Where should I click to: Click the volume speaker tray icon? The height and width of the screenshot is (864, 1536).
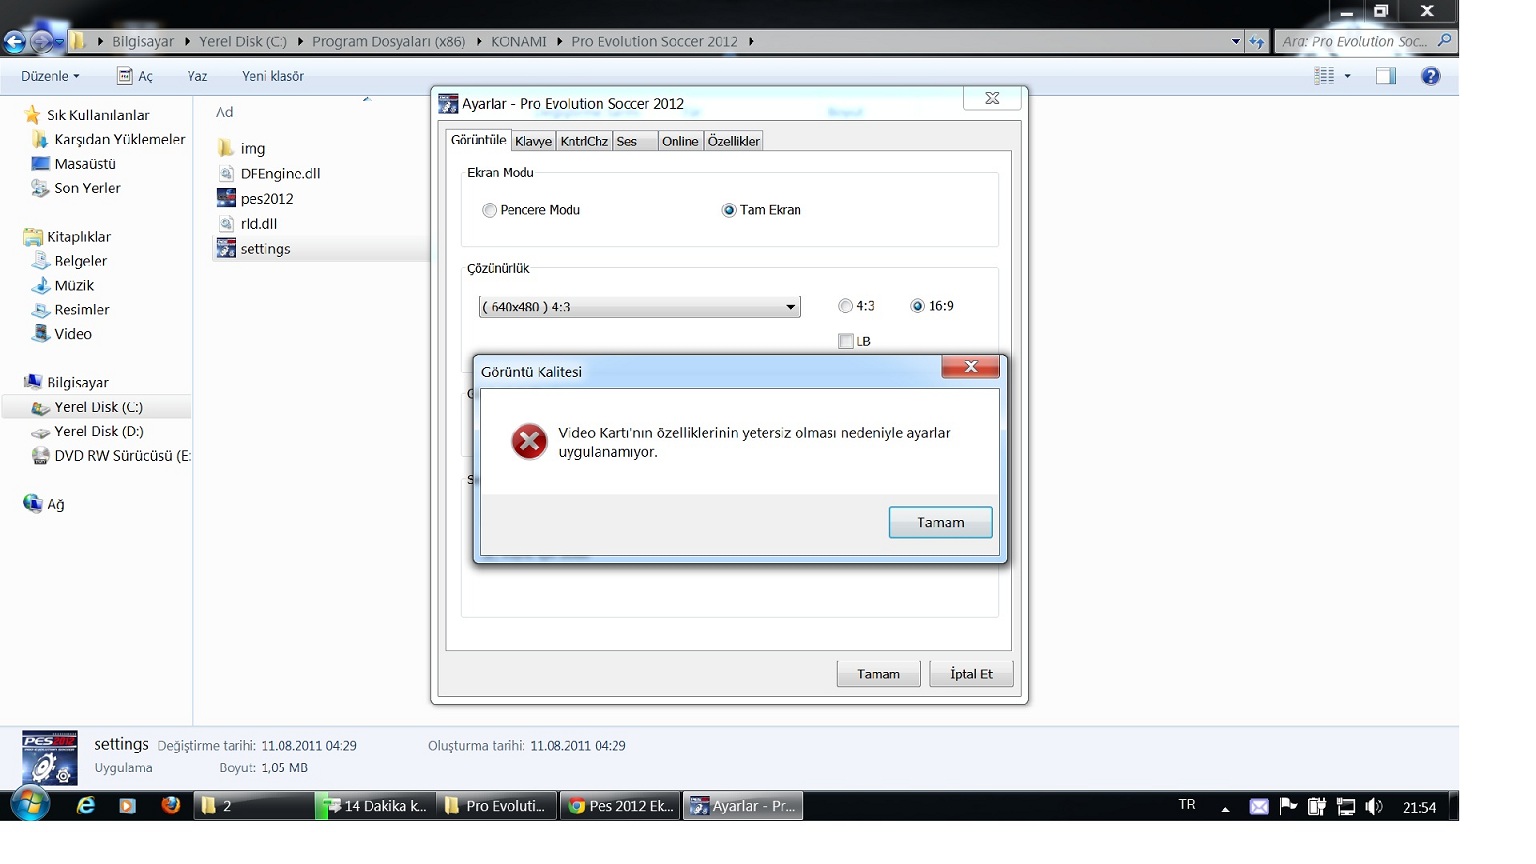point(1374,807)
